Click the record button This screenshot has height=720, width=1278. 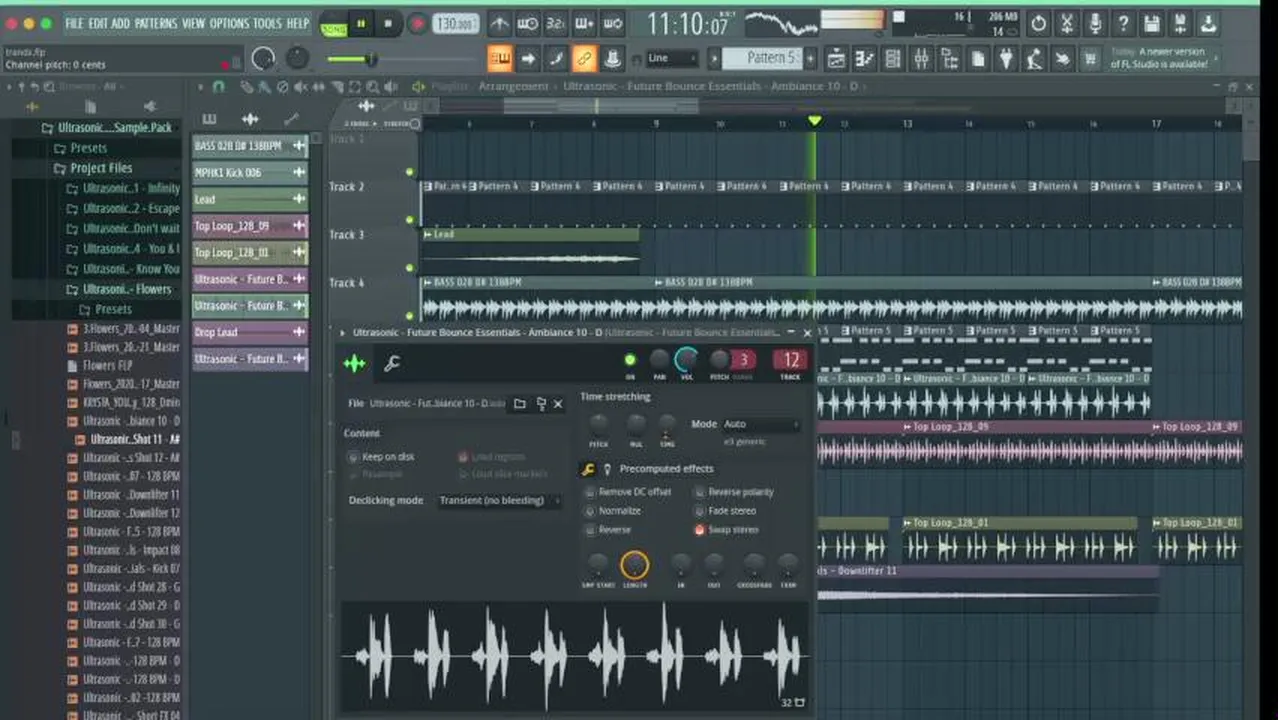(x=417, y=24)
